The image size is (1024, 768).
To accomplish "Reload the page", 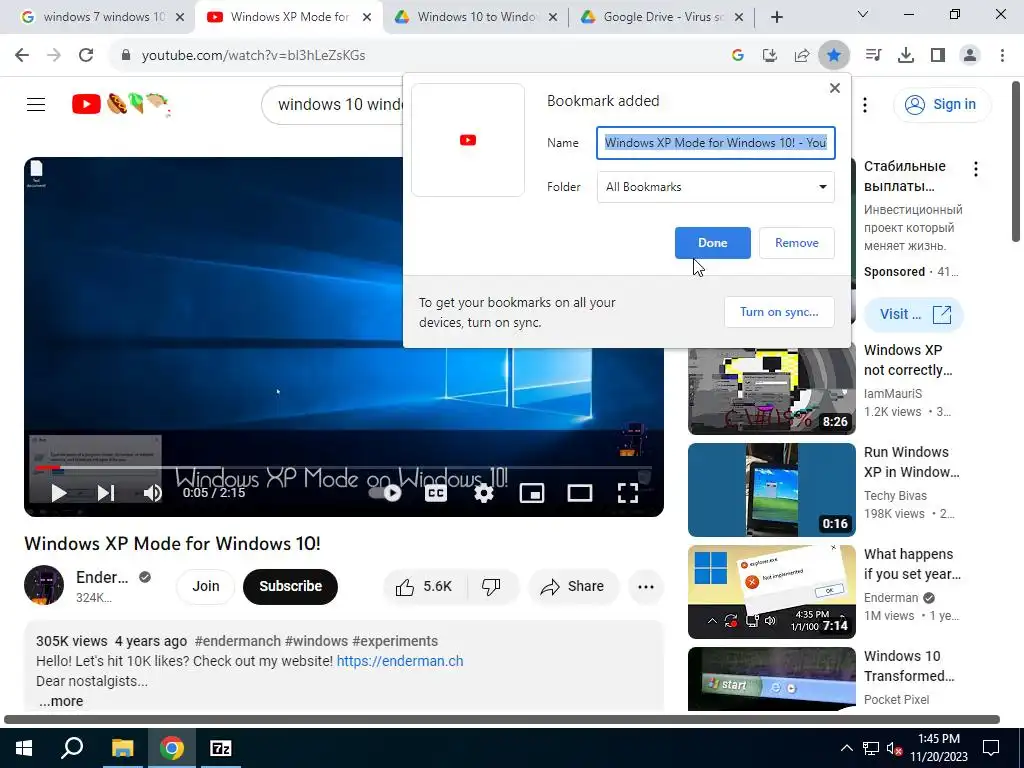I will [86, 56].
